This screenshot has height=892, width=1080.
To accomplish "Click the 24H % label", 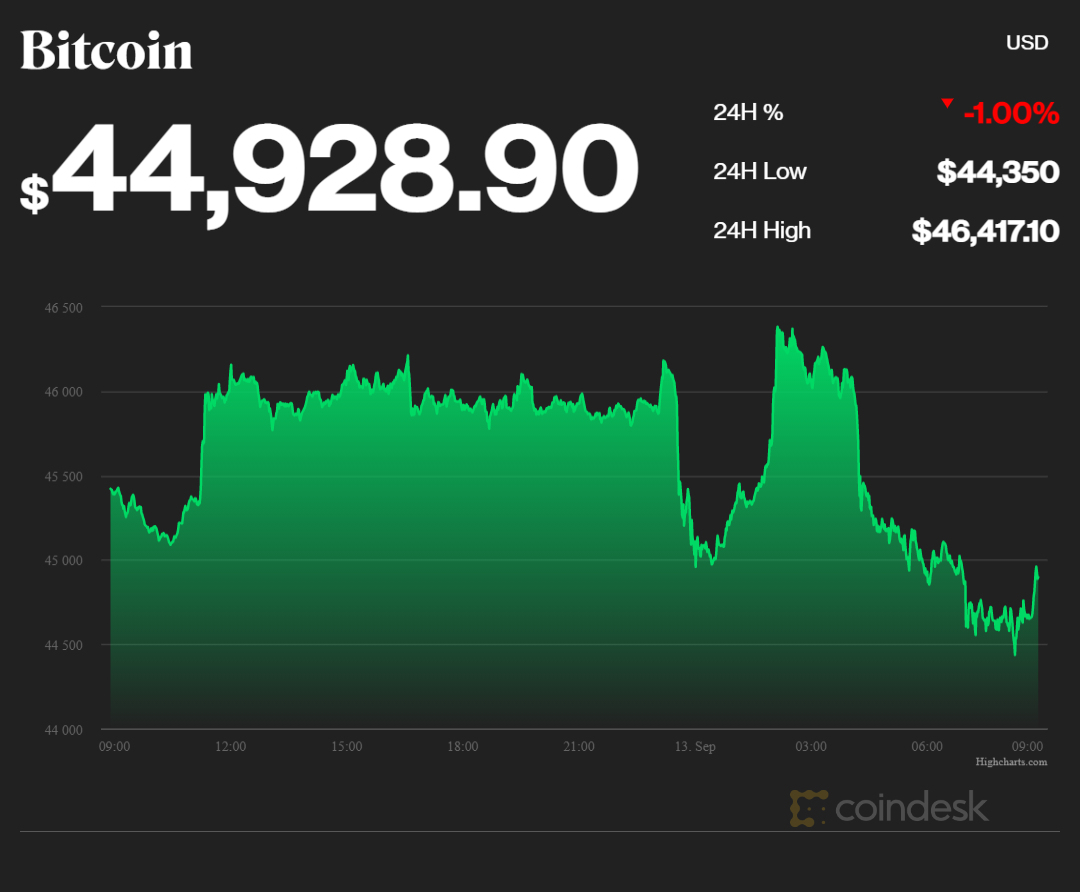I will coord(748,112).
